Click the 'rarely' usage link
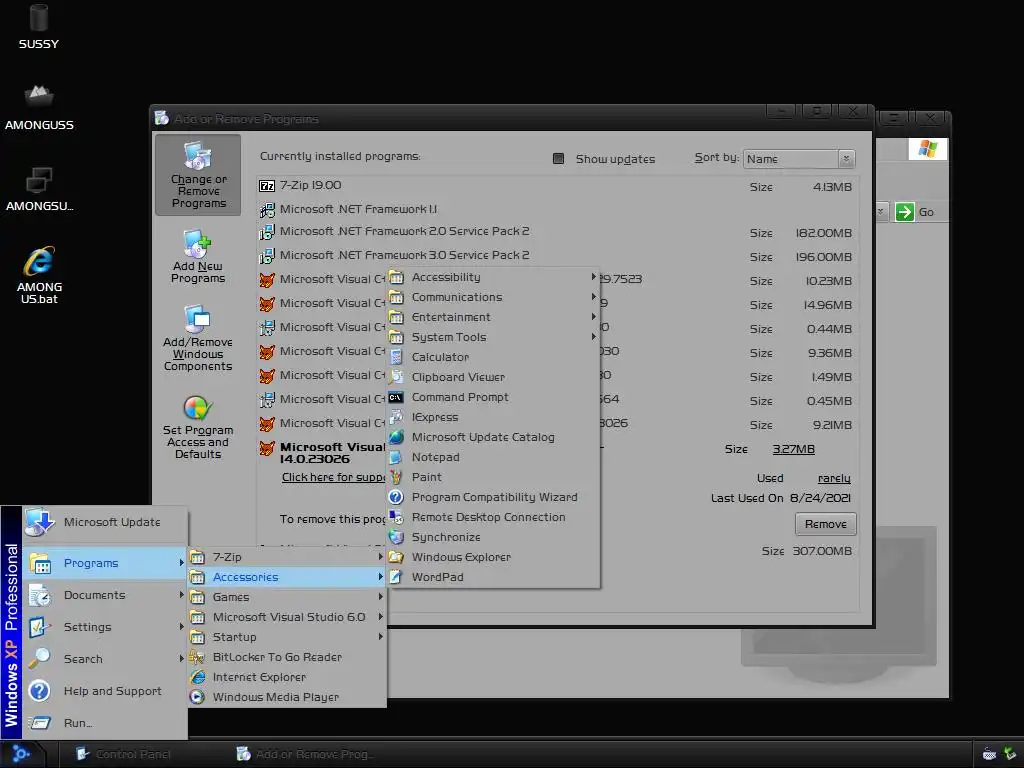The height and width of the screenshot is (768, 1024). (x=834, y=479)
